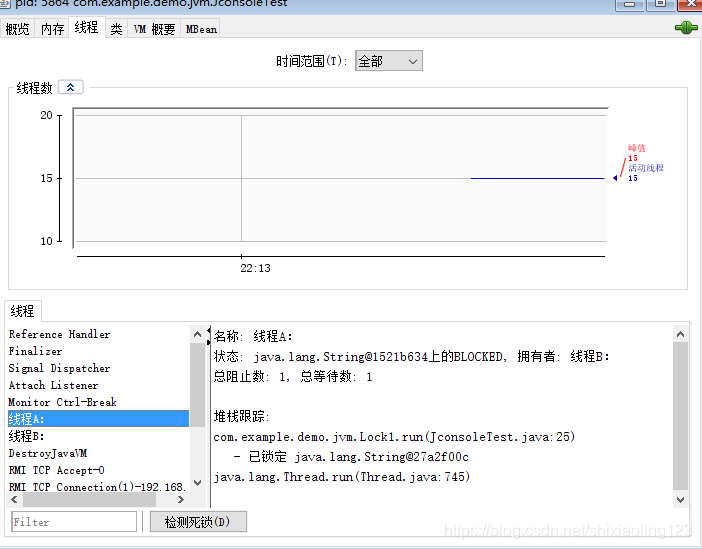
Task: Click the Thread.run stack trace line
Action: 342,476
